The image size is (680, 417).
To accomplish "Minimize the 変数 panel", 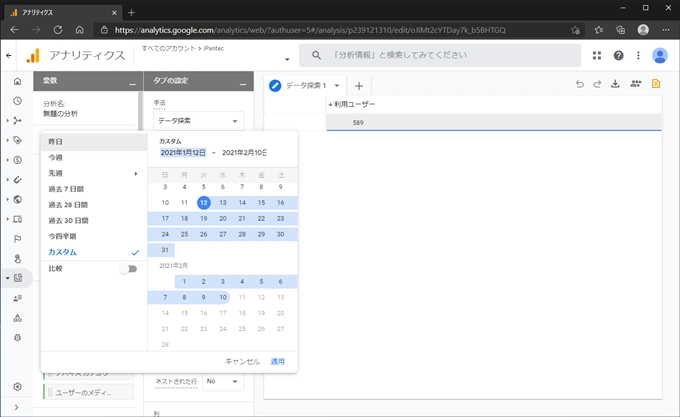I will [x=132, y=84].
